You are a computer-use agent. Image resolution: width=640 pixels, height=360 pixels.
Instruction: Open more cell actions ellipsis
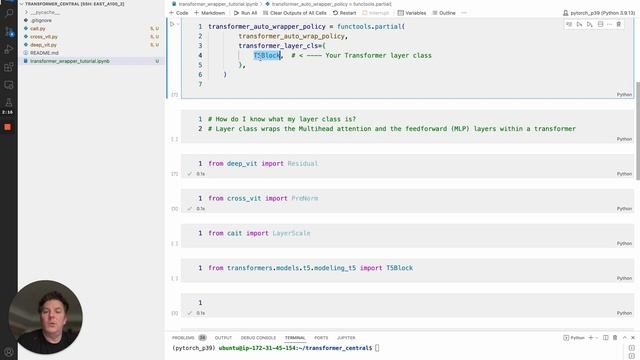609,24
